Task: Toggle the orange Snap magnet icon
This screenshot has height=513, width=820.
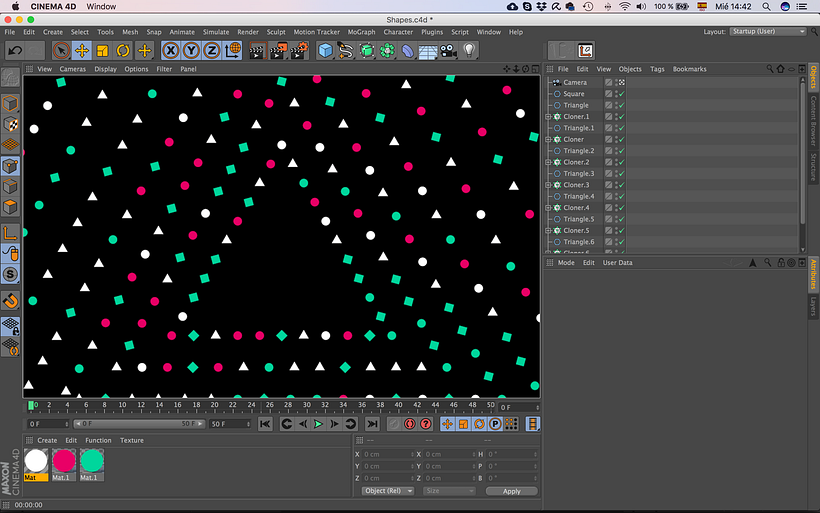Action: [10, 301]
